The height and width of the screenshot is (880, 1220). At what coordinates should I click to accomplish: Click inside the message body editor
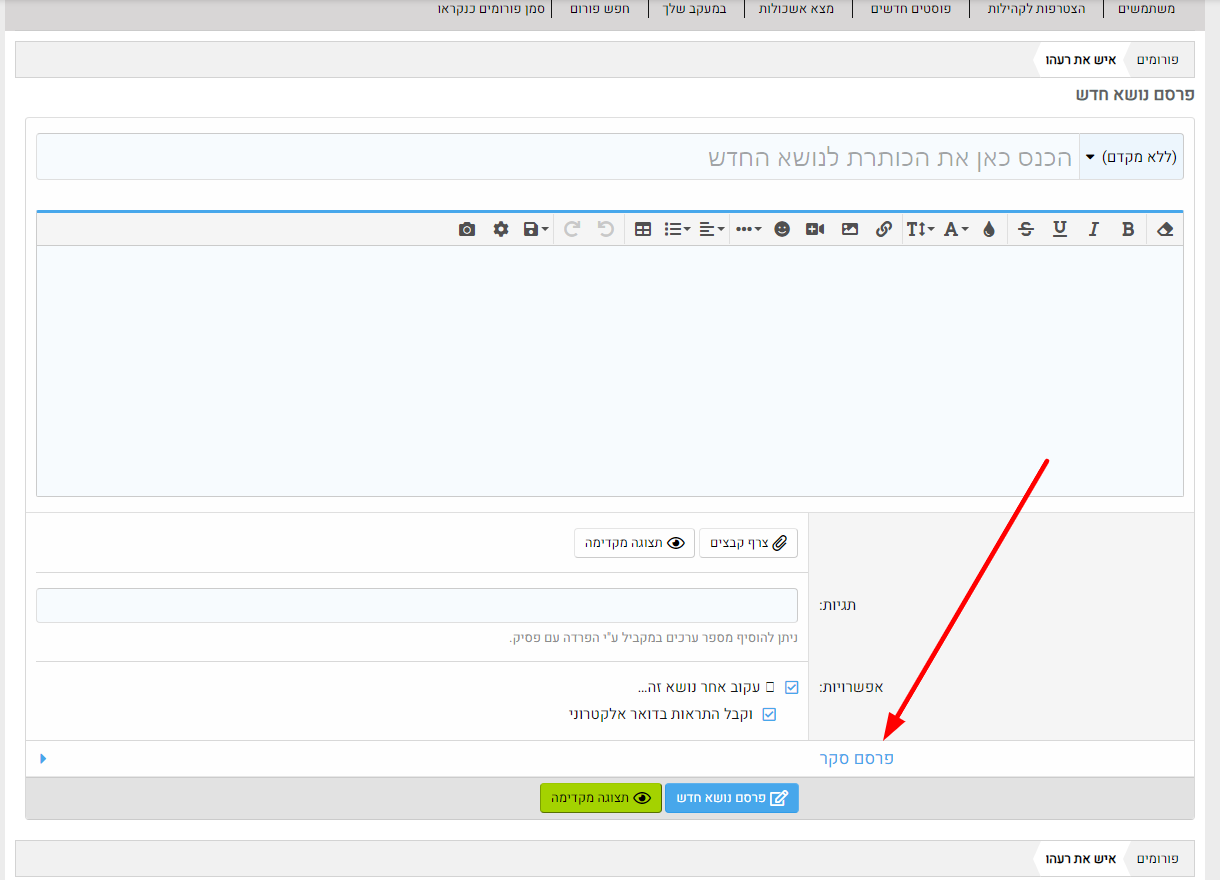pos(610,371)
